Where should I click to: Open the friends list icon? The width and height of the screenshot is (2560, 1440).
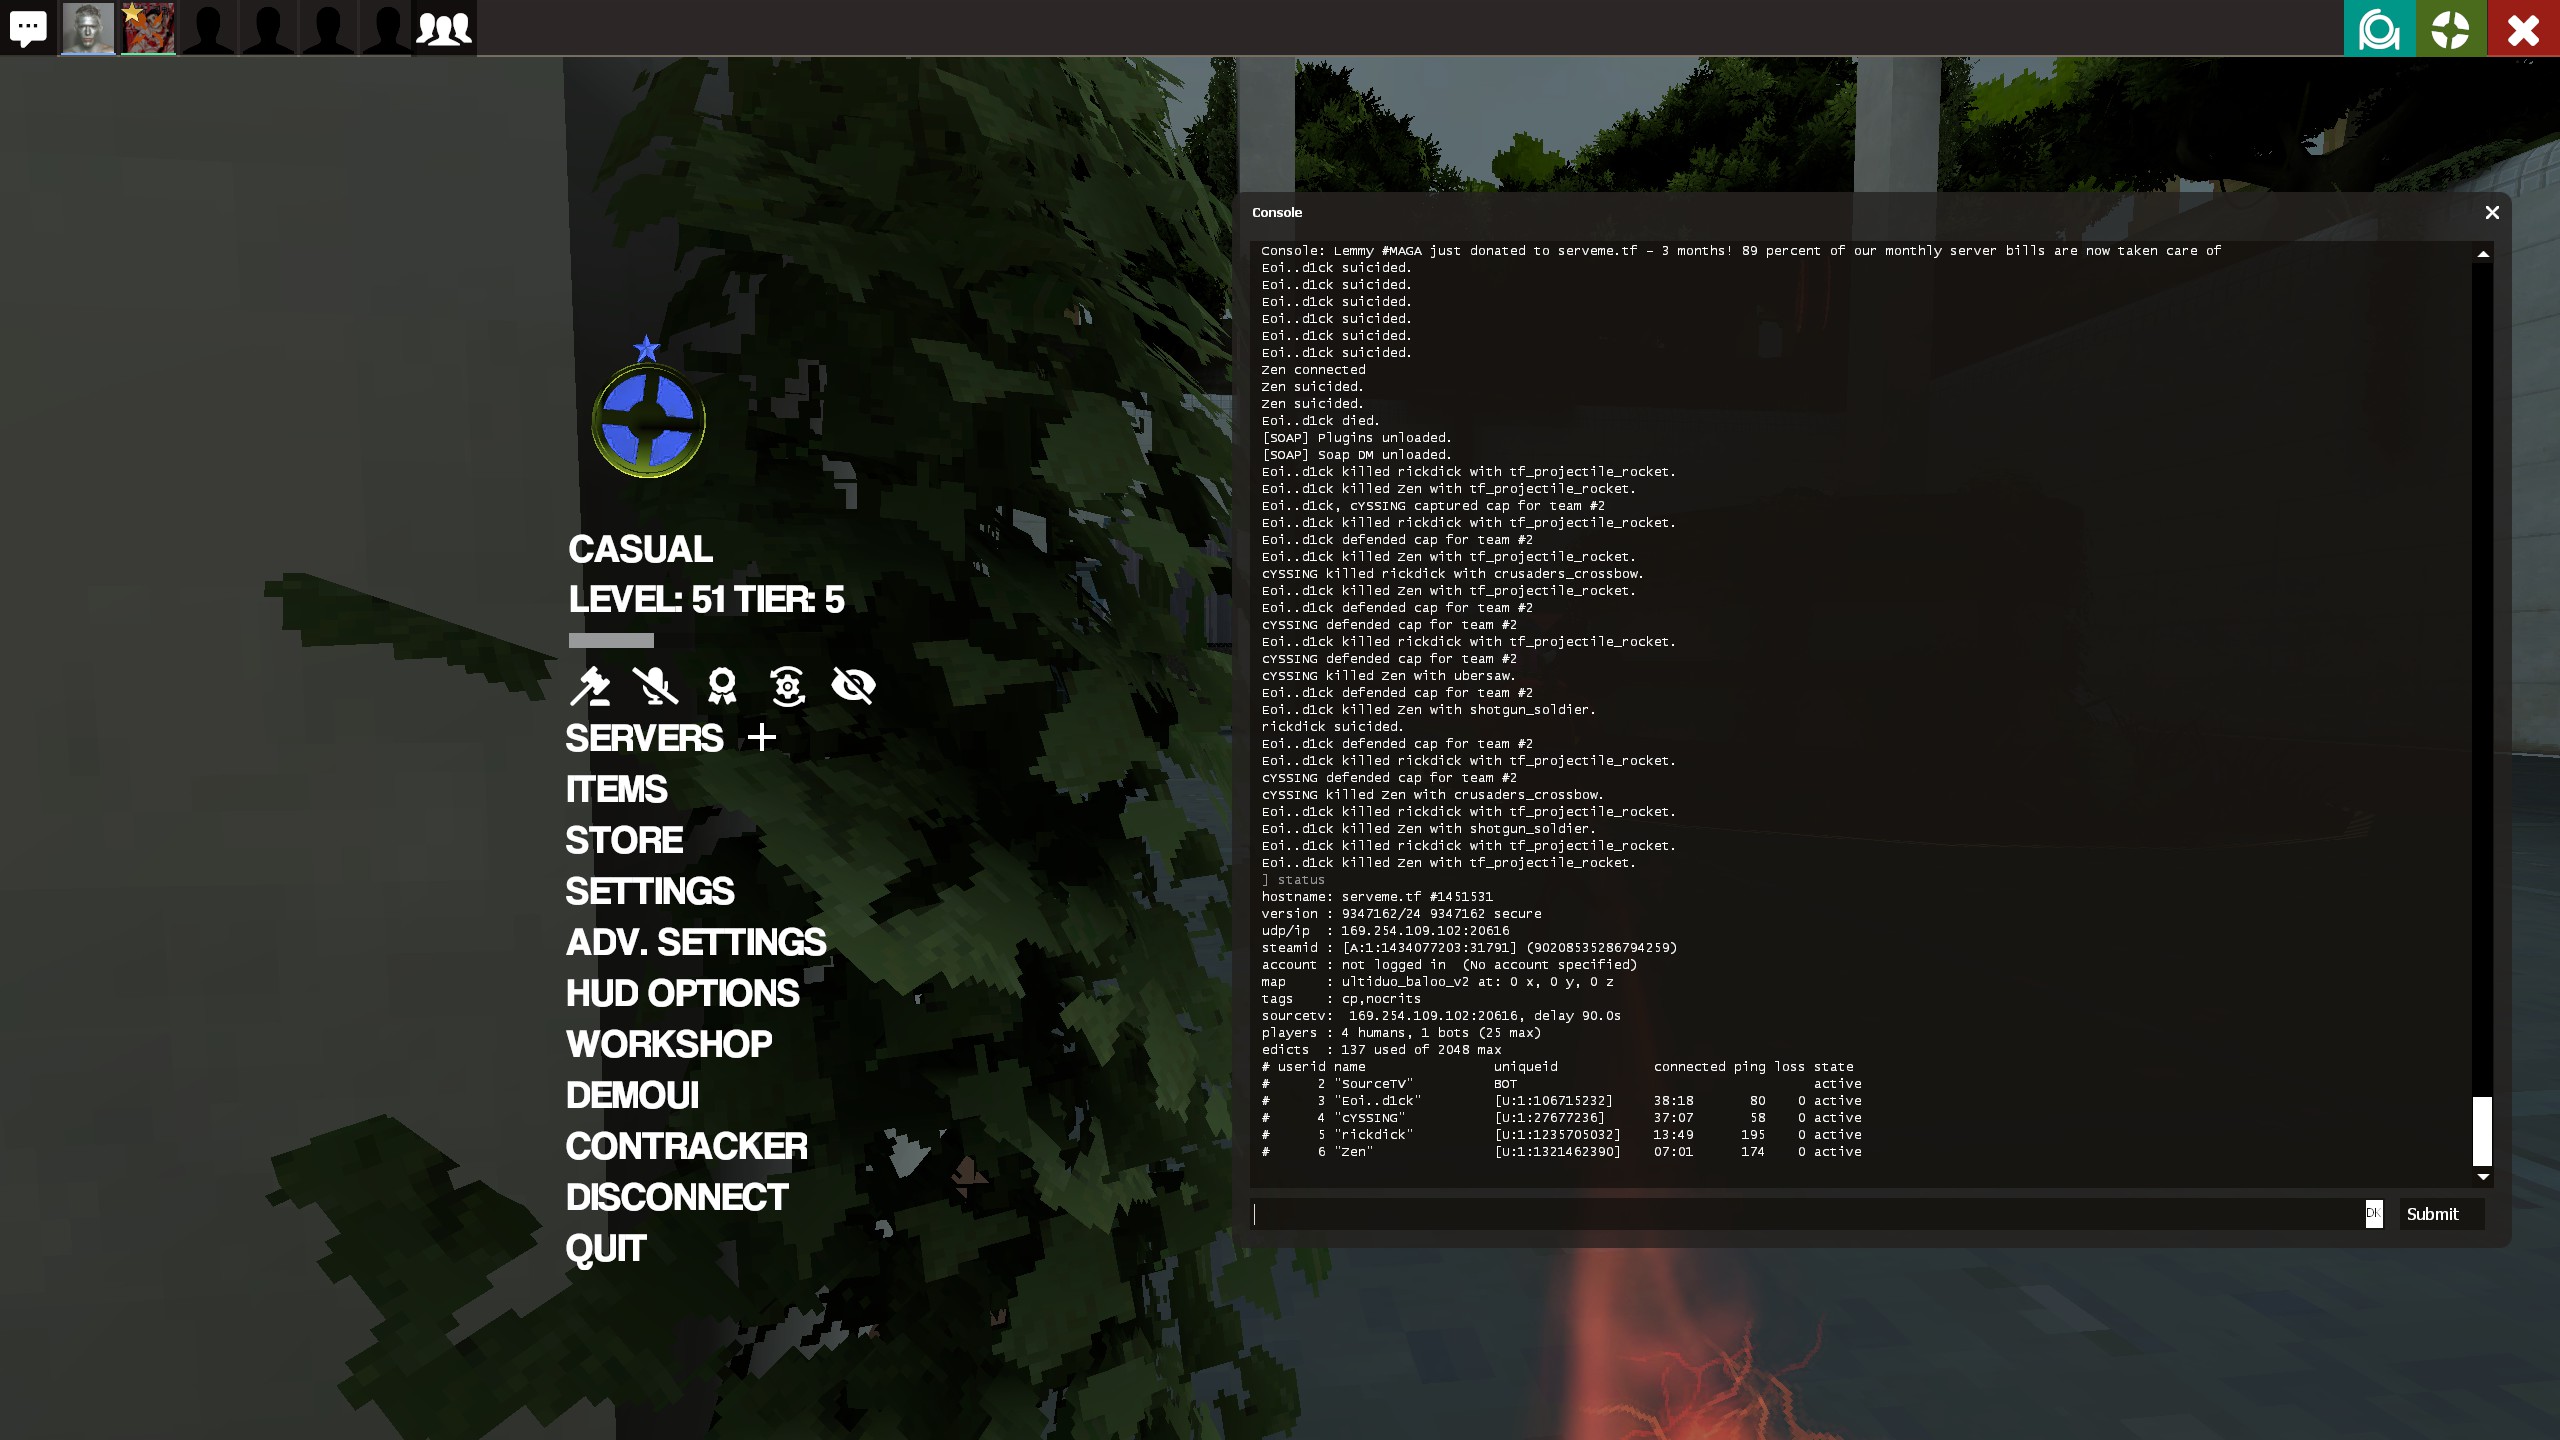443,28
